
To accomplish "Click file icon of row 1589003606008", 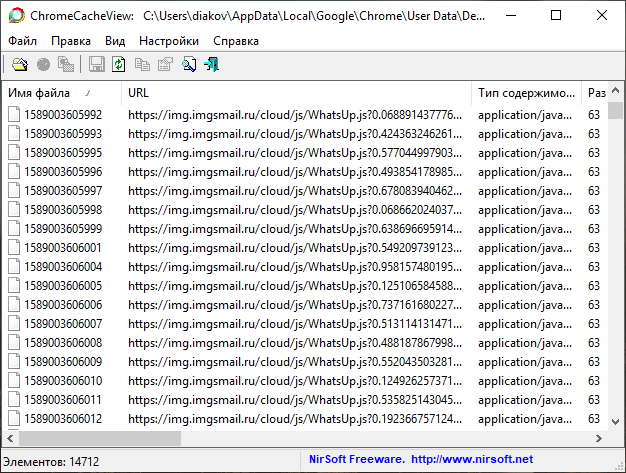I will click(14, 343).
